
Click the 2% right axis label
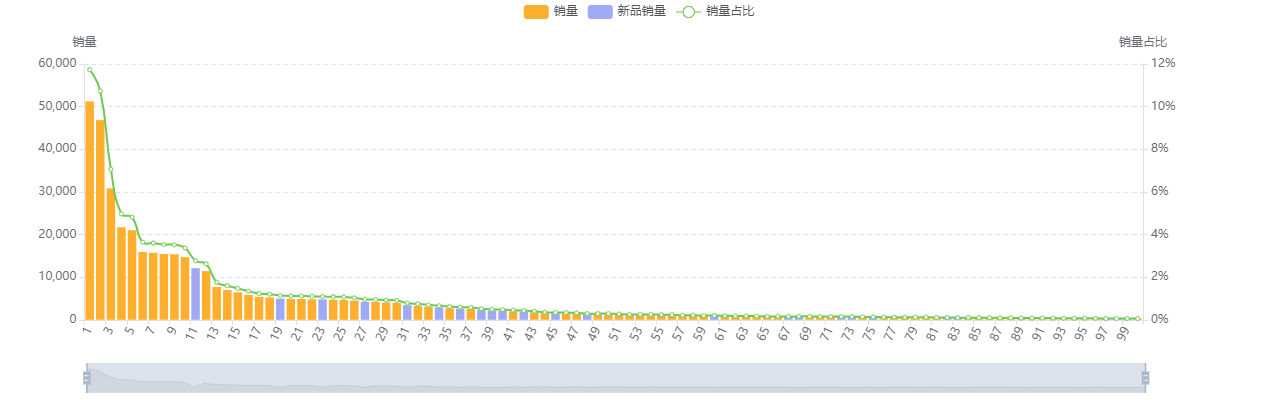1160,277
